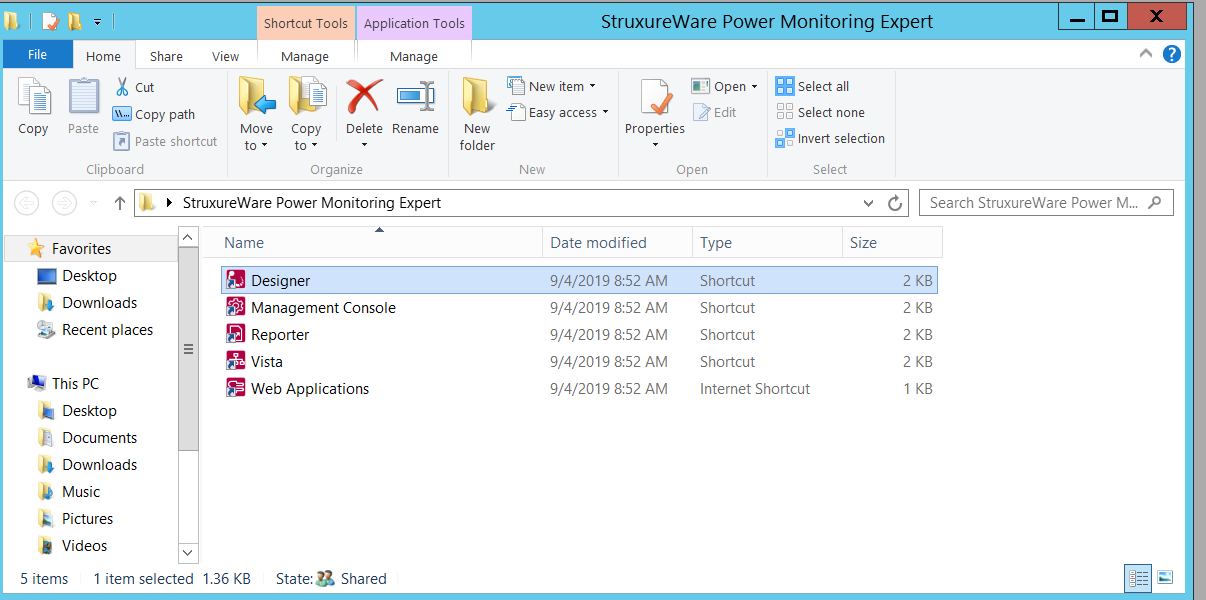Open Music under This PC
Image resolution: width=1206 pixels, height=600 pixels.
pos(81,492)
